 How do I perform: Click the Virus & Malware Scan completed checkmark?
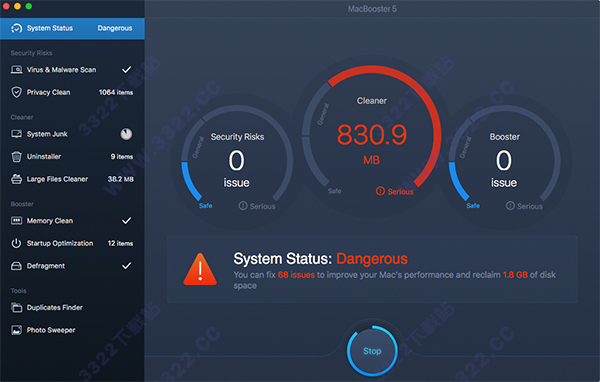point(126,70)
